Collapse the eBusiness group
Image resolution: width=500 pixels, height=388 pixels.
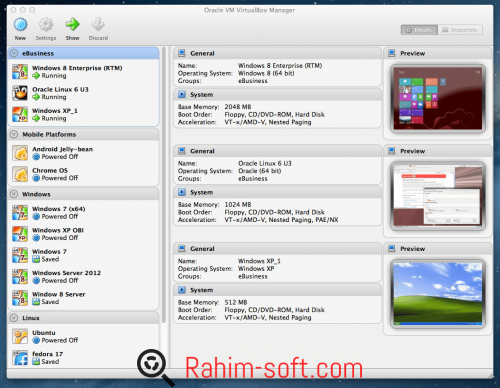[14, 53]
